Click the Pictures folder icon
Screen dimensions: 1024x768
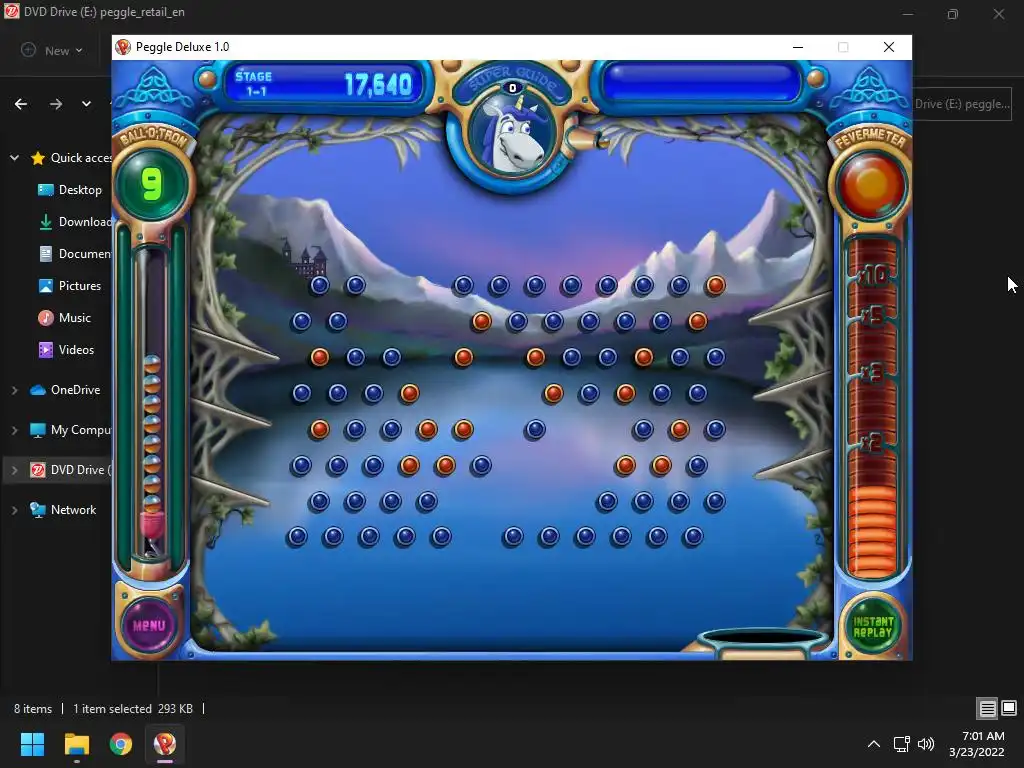pyautogui.click(x=46, y=286)
